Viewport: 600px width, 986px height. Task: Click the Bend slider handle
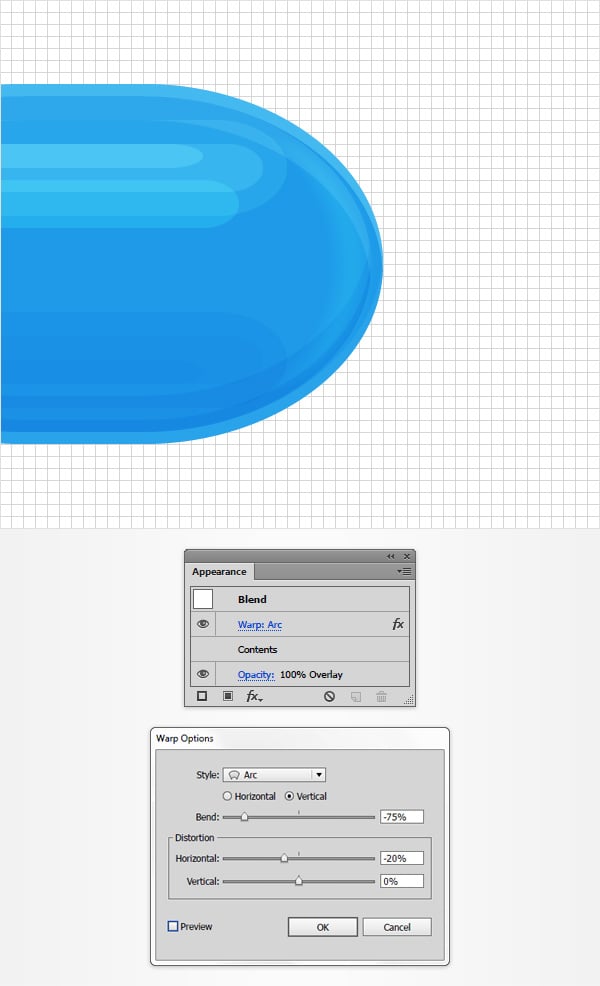[x=244, y=817]
